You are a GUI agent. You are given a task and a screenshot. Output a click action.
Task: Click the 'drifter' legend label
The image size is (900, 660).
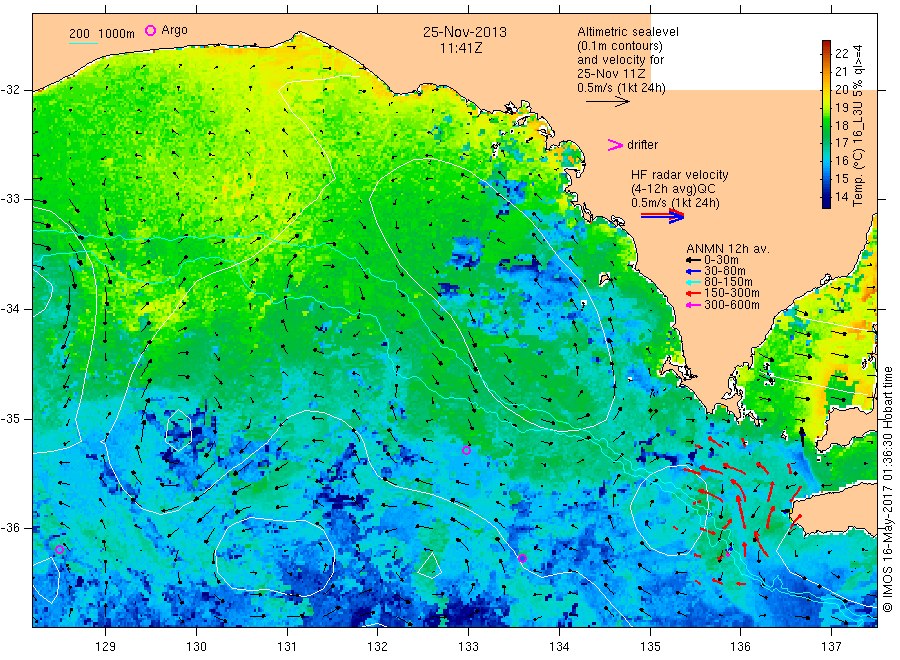(642, 145)
